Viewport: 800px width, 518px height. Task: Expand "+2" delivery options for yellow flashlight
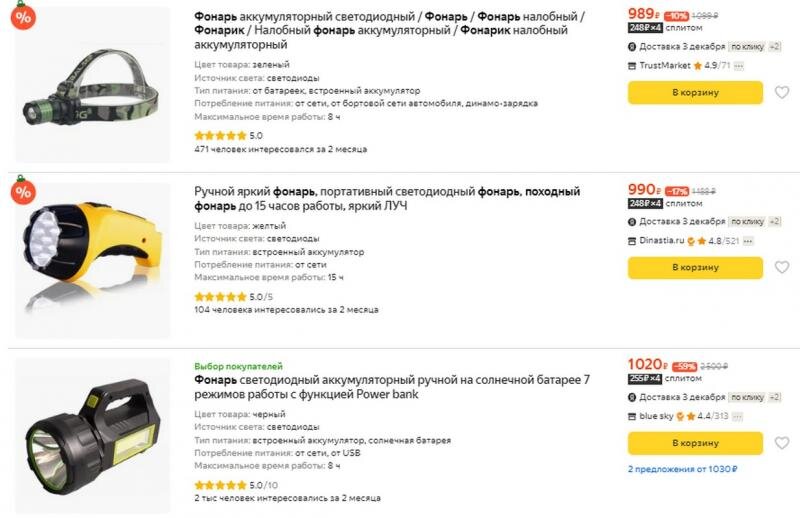pyautogui.click(x=775, y=222)
